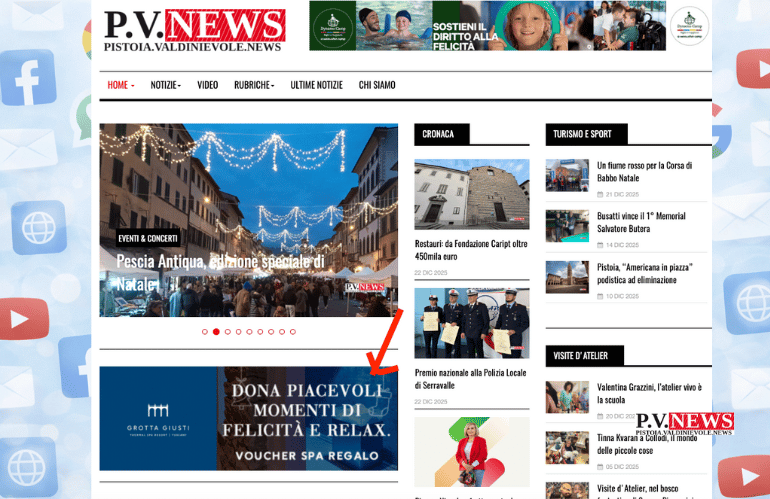Open the CHI SIAMO page
This screenshot has height=499, width=770.
pos(377,85)
